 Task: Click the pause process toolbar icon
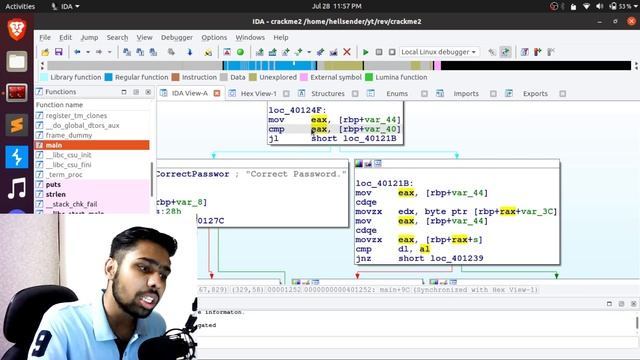(x=379, y=52)
